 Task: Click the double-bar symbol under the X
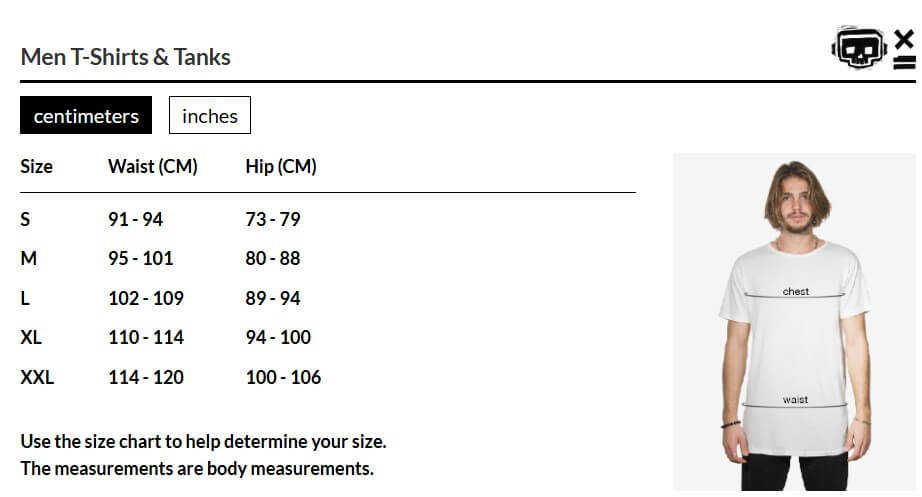tap(904, 62)
